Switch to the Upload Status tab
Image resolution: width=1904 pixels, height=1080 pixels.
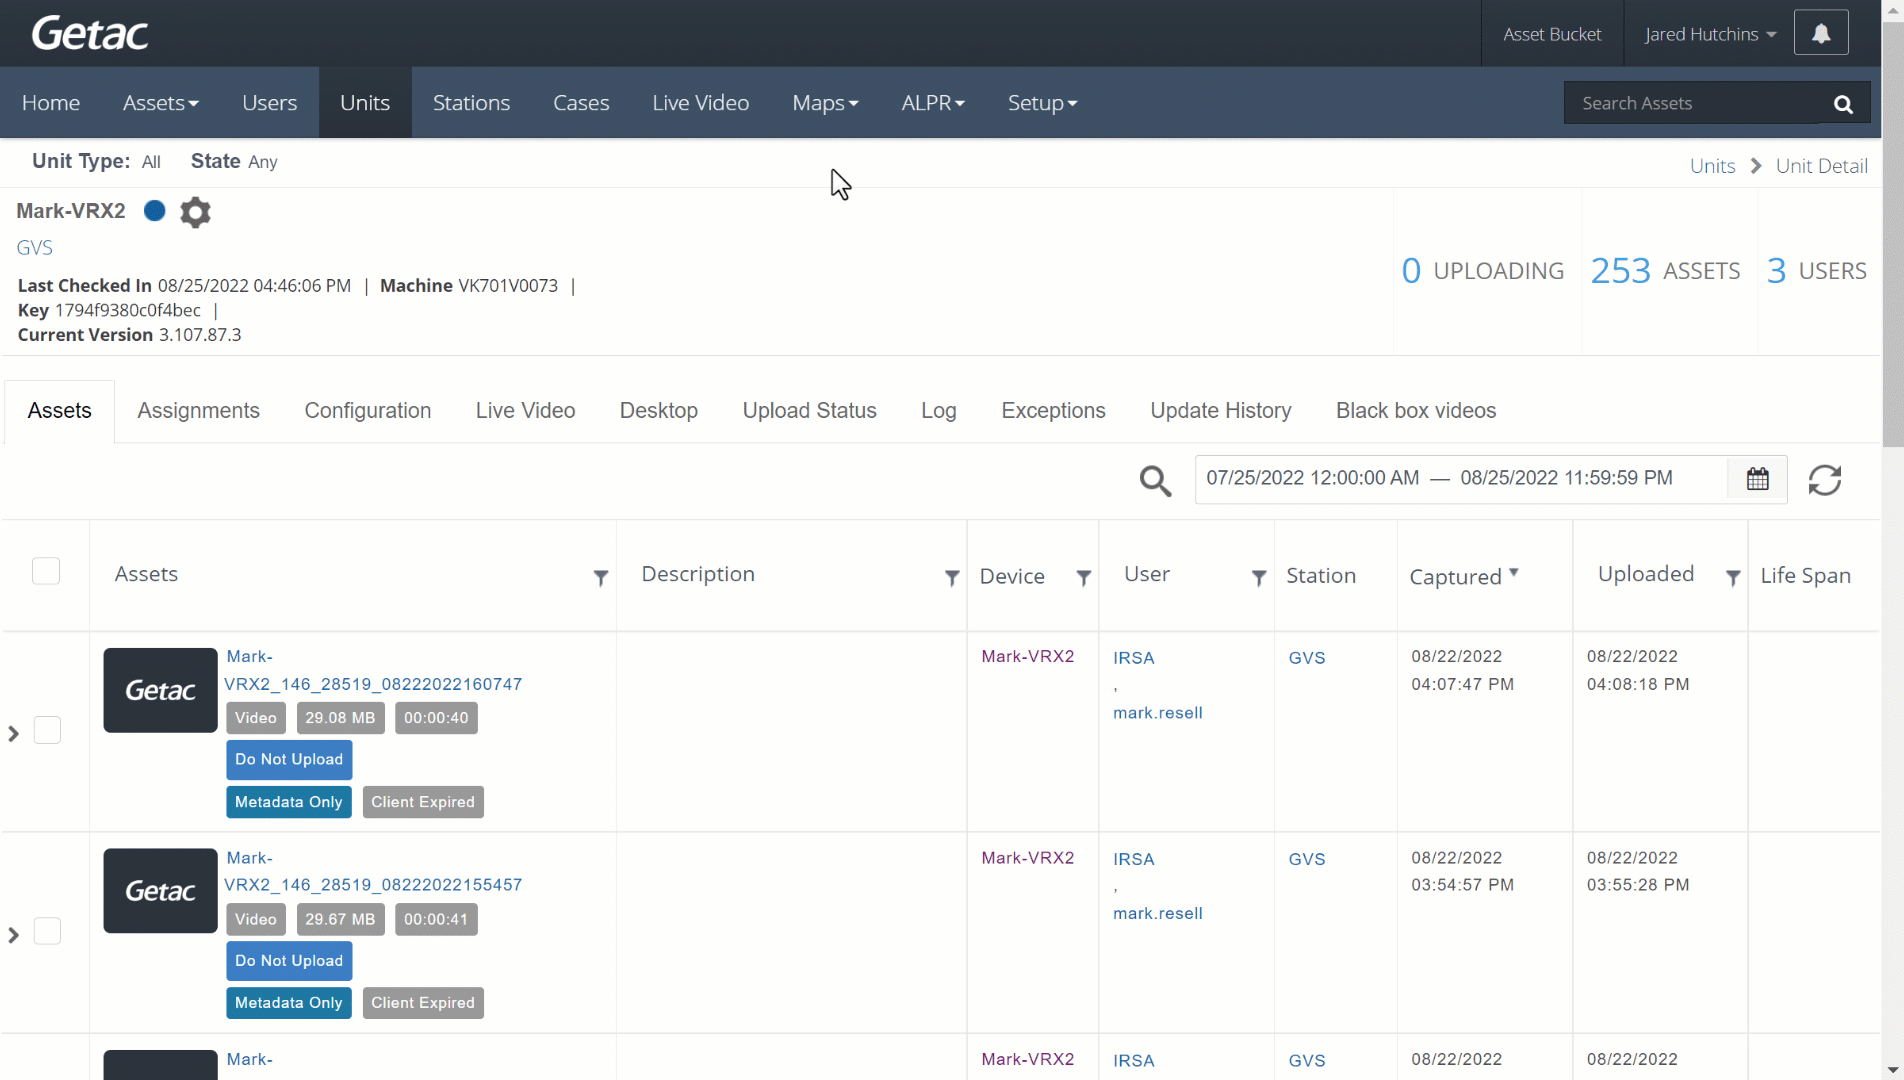[x=809, y=411]
